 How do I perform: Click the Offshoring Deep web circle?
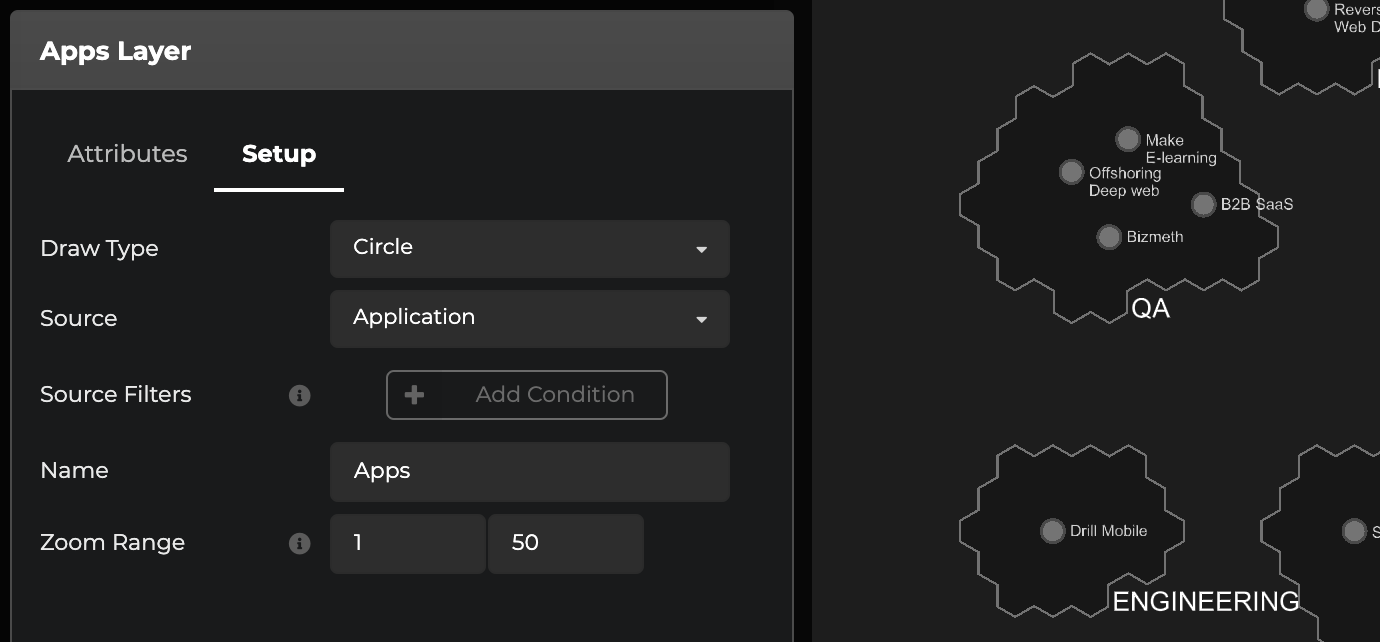tap(1071, 172)
